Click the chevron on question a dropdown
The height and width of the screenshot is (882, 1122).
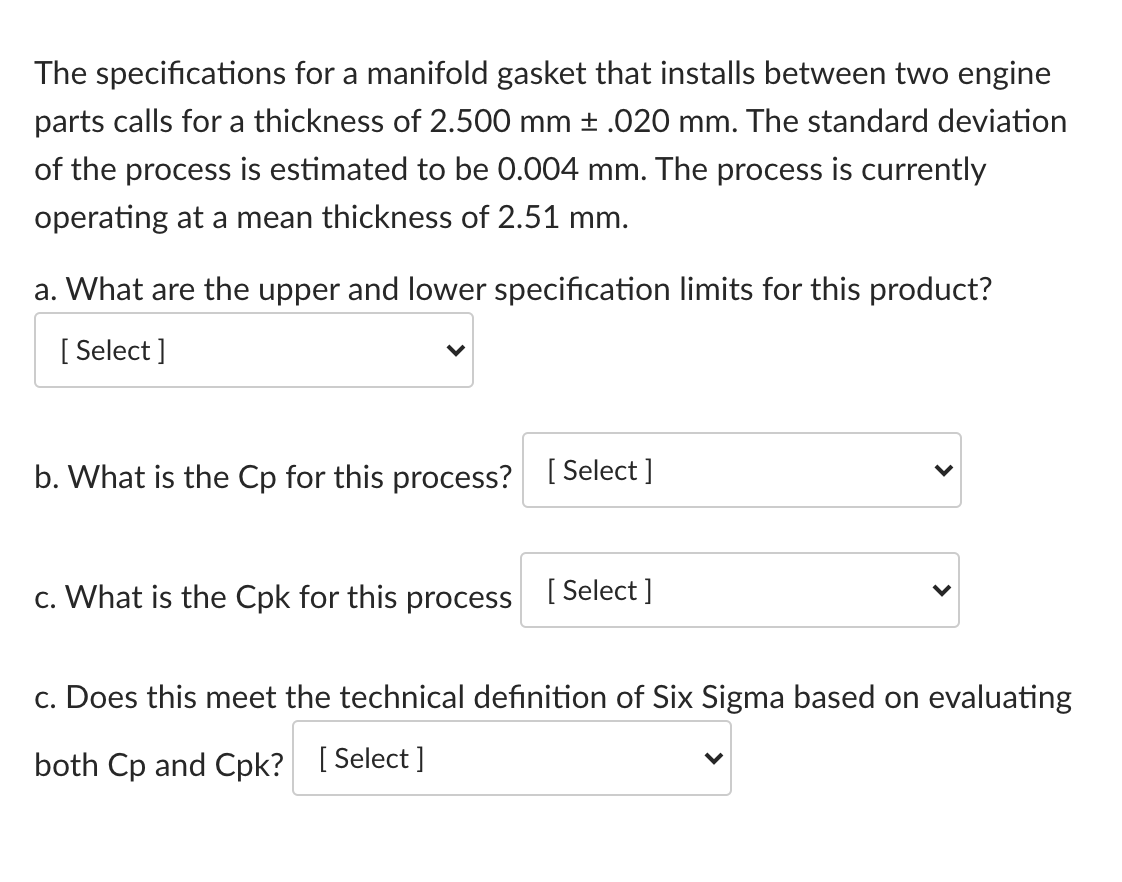456,350
